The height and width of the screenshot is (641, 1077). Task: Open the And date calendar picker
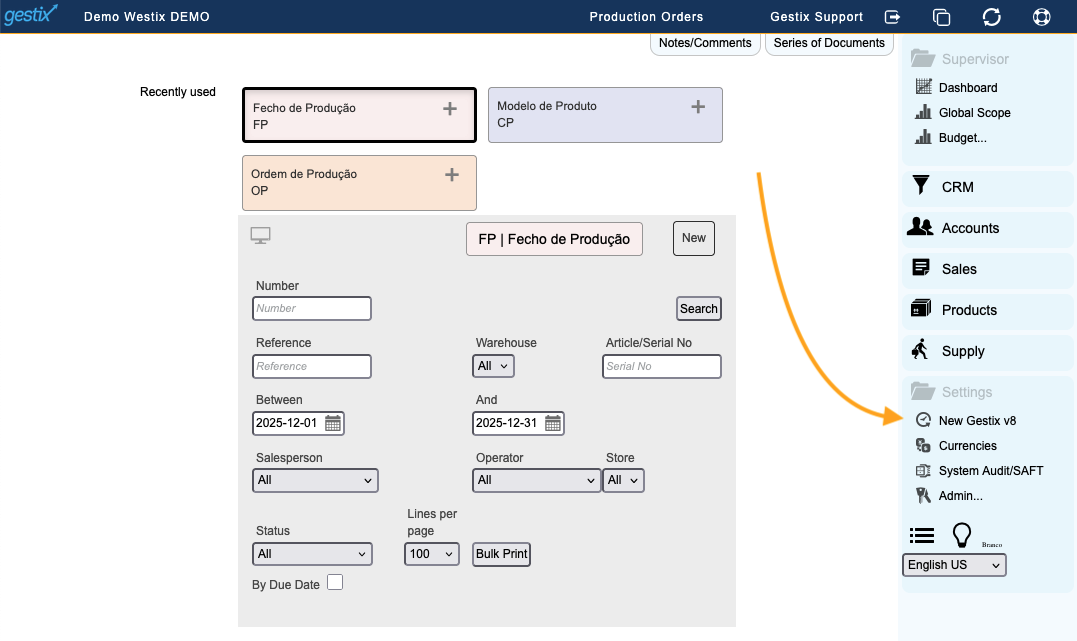[x=553, y=423]
